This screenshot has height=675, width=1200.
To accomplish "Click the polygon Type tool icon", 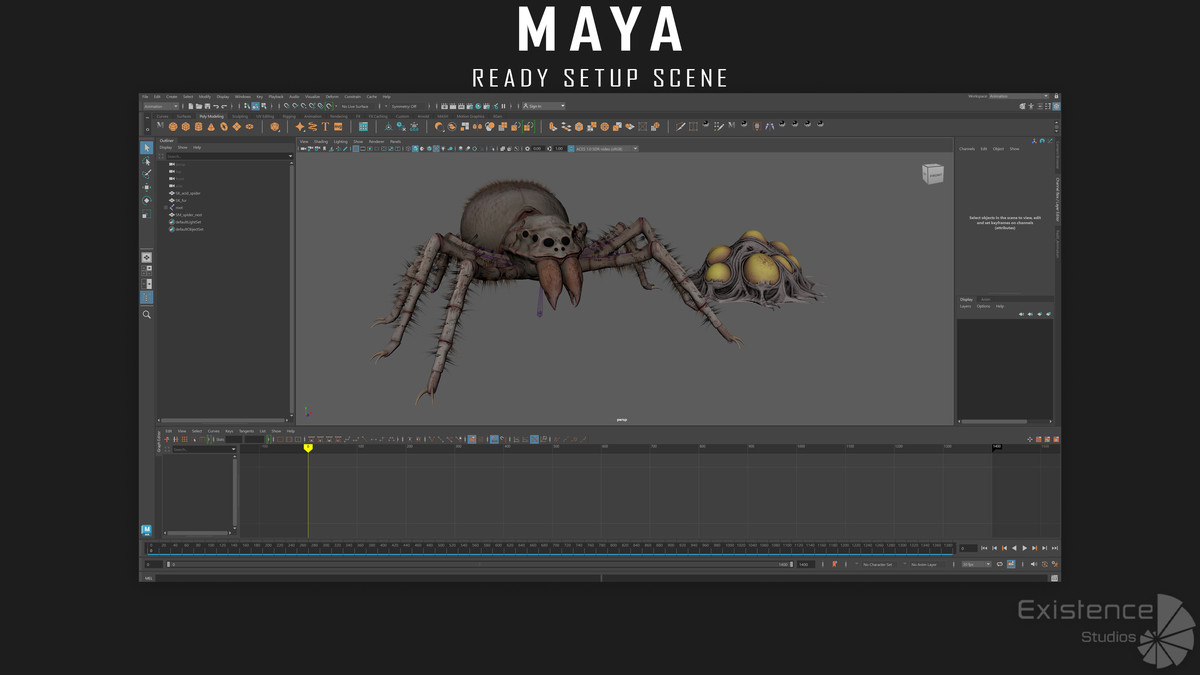I will pyautogui.click(x=325, y=127).
